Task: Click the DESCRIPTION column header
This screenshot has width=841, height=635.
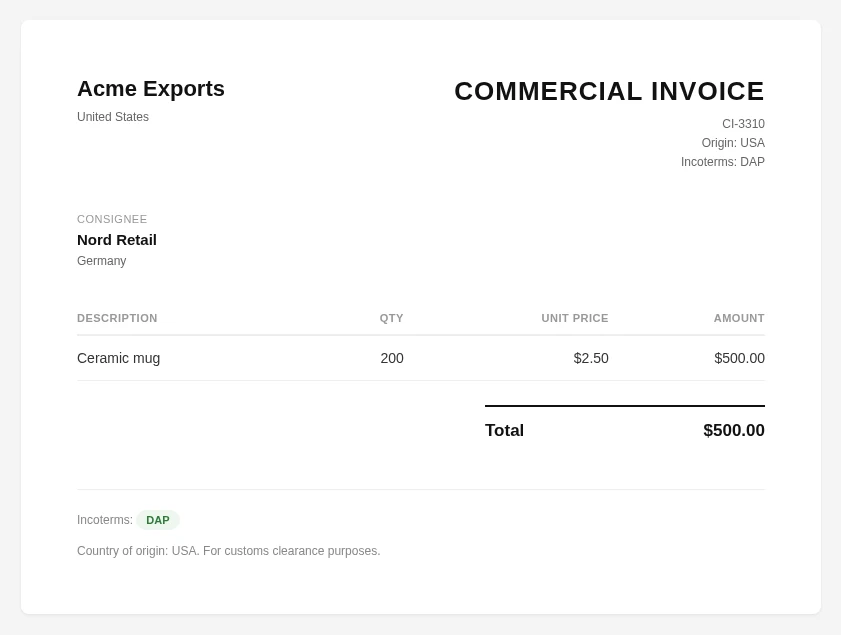Action: [x=117, y=318]
